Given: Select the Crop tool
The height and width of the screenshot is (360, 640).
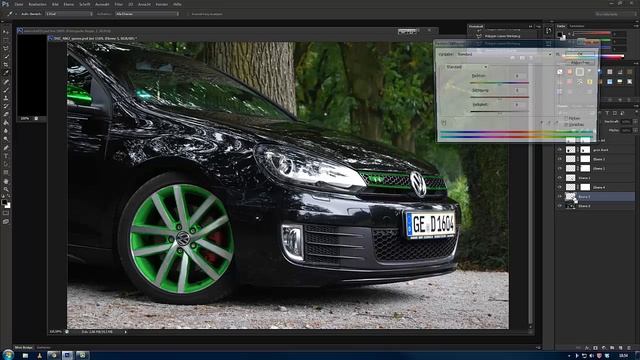Looking at the screenshot, I should click(x=6, y=64).
